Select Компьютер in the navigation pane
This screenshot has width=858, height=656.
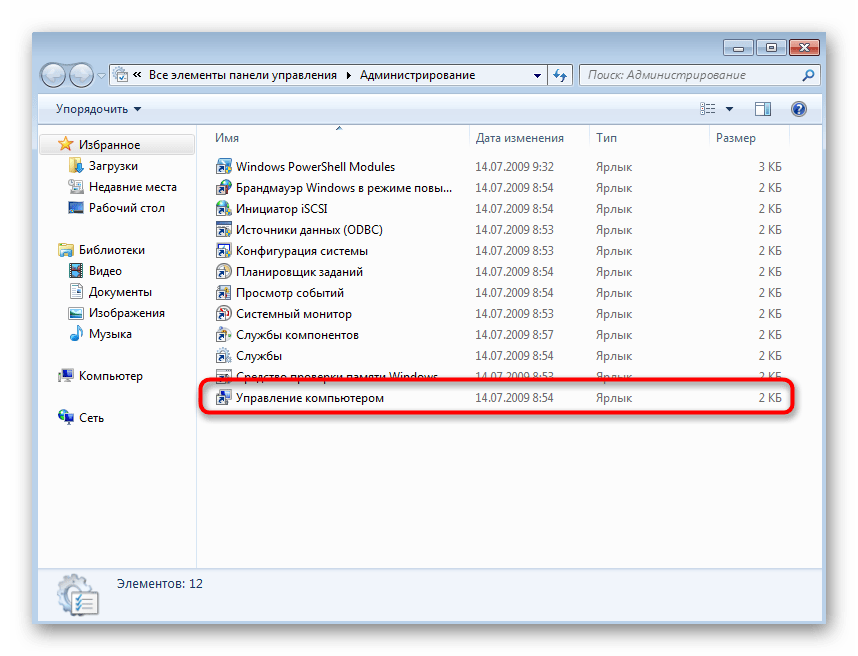pos(110,376)
